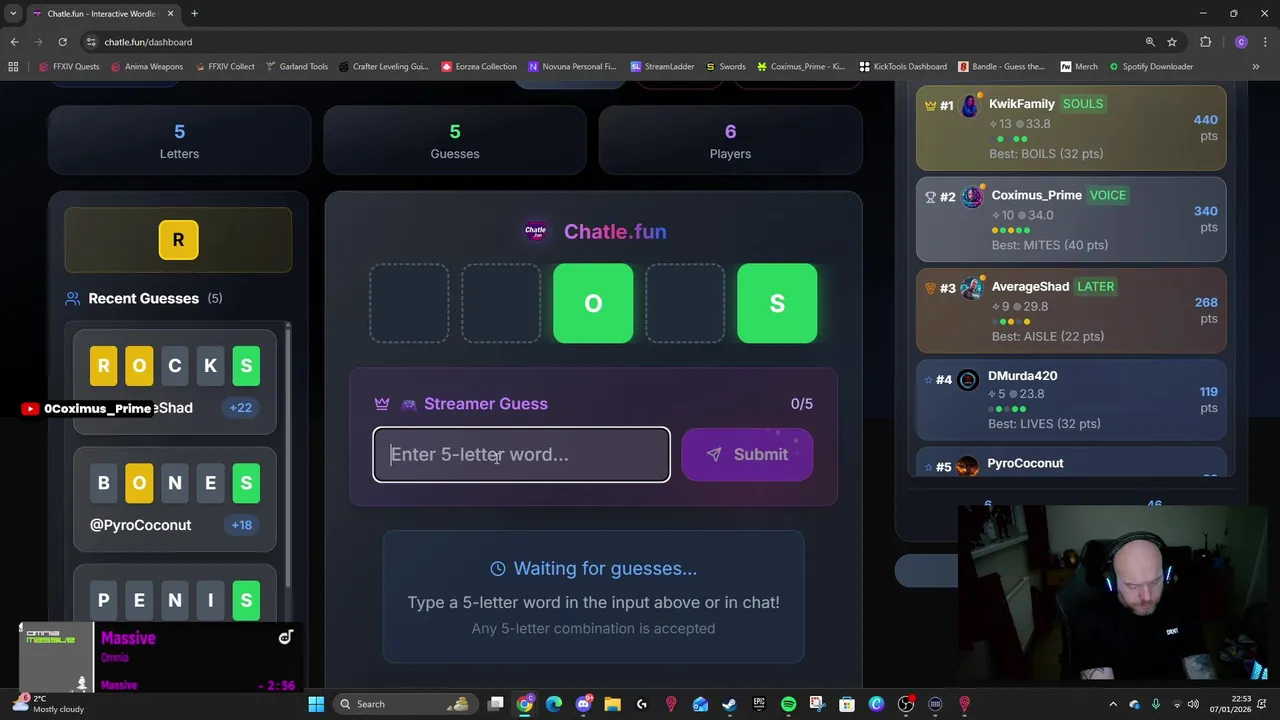
Task: Click DMurda420's avatar in the leaderboard
Action: coord(968,379)
